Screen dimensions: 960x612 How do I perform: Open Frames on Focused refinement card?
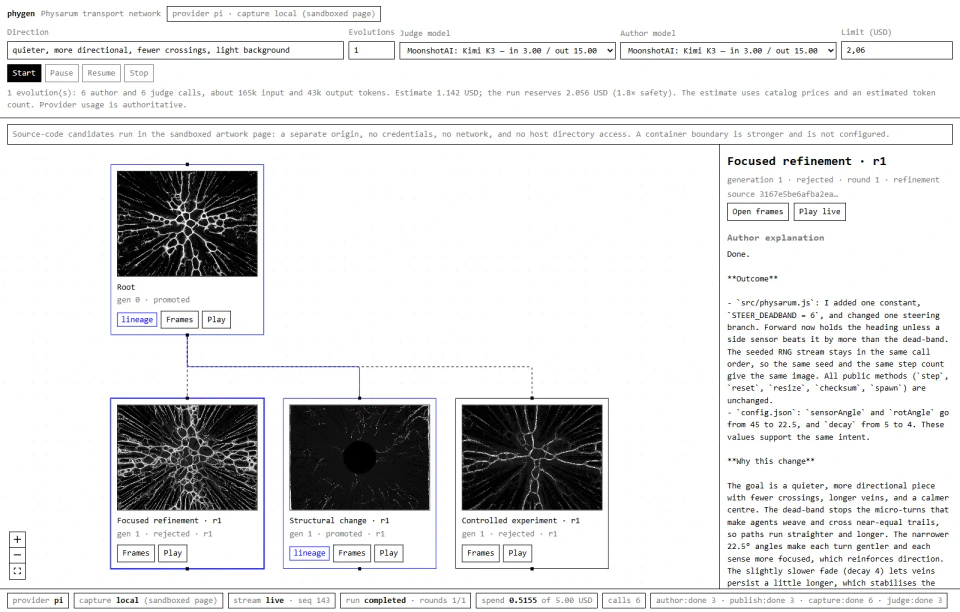click(136, 553)
